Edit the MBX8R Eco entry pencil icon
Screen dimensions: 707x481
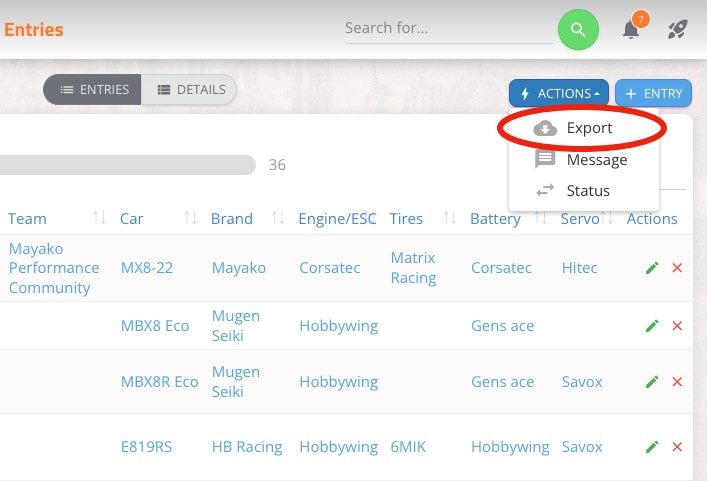[x=652, y=382]
